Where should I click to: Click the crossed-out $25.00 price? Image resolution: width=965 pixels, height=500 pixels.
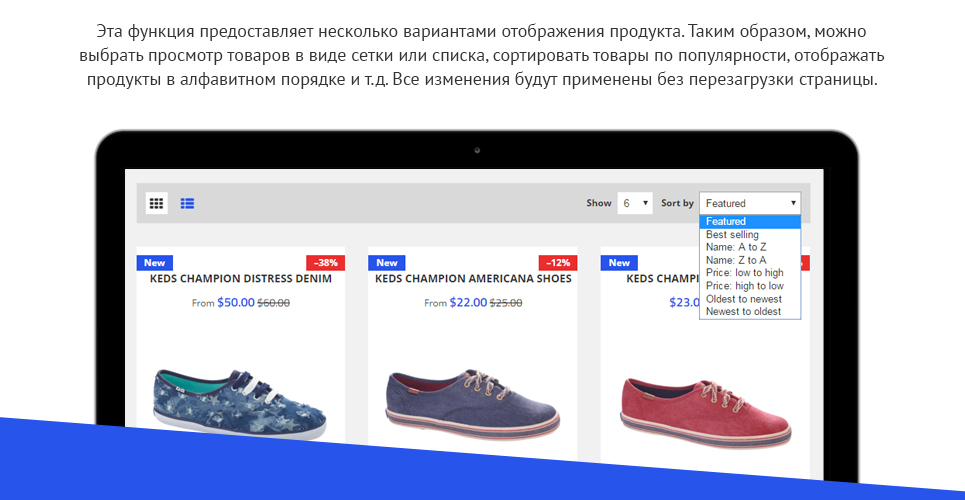[x=506, y=303]
